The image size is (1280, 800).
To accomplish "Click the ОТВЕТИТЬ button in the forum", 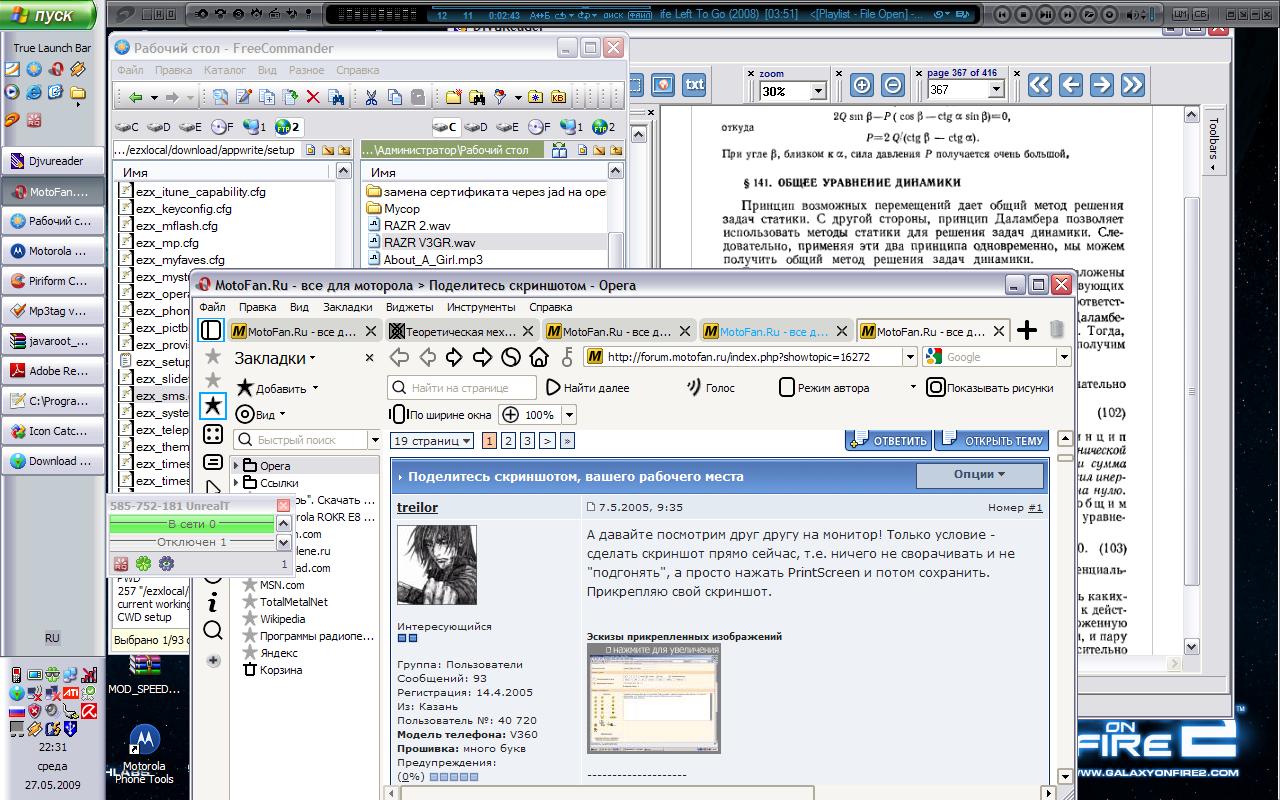I will pos(888,440).
